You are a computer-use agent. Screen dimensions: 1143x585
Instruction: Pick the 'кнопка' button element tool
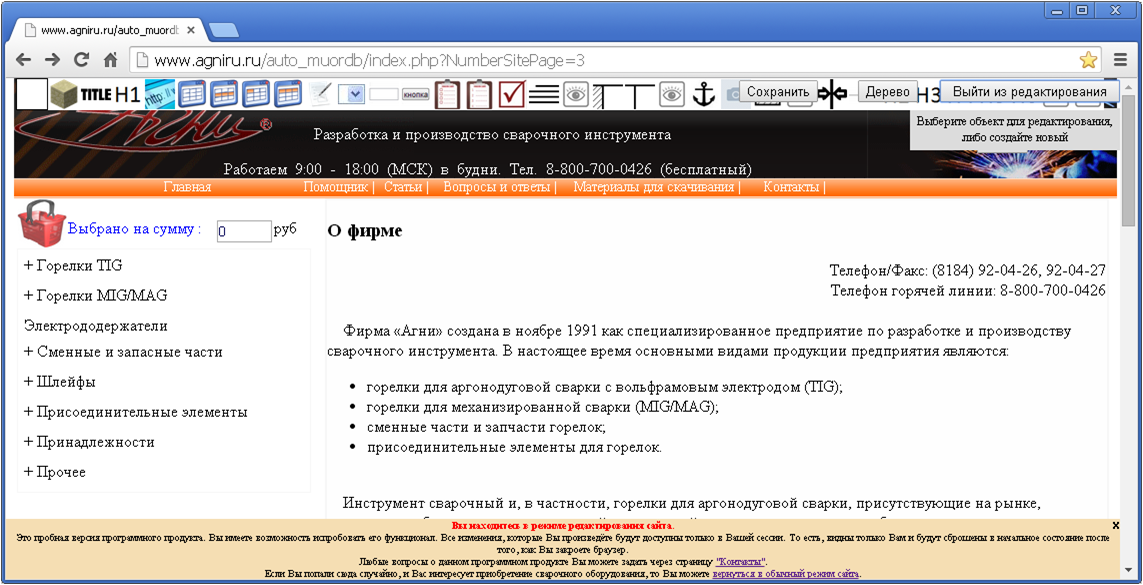coord(416,94)
